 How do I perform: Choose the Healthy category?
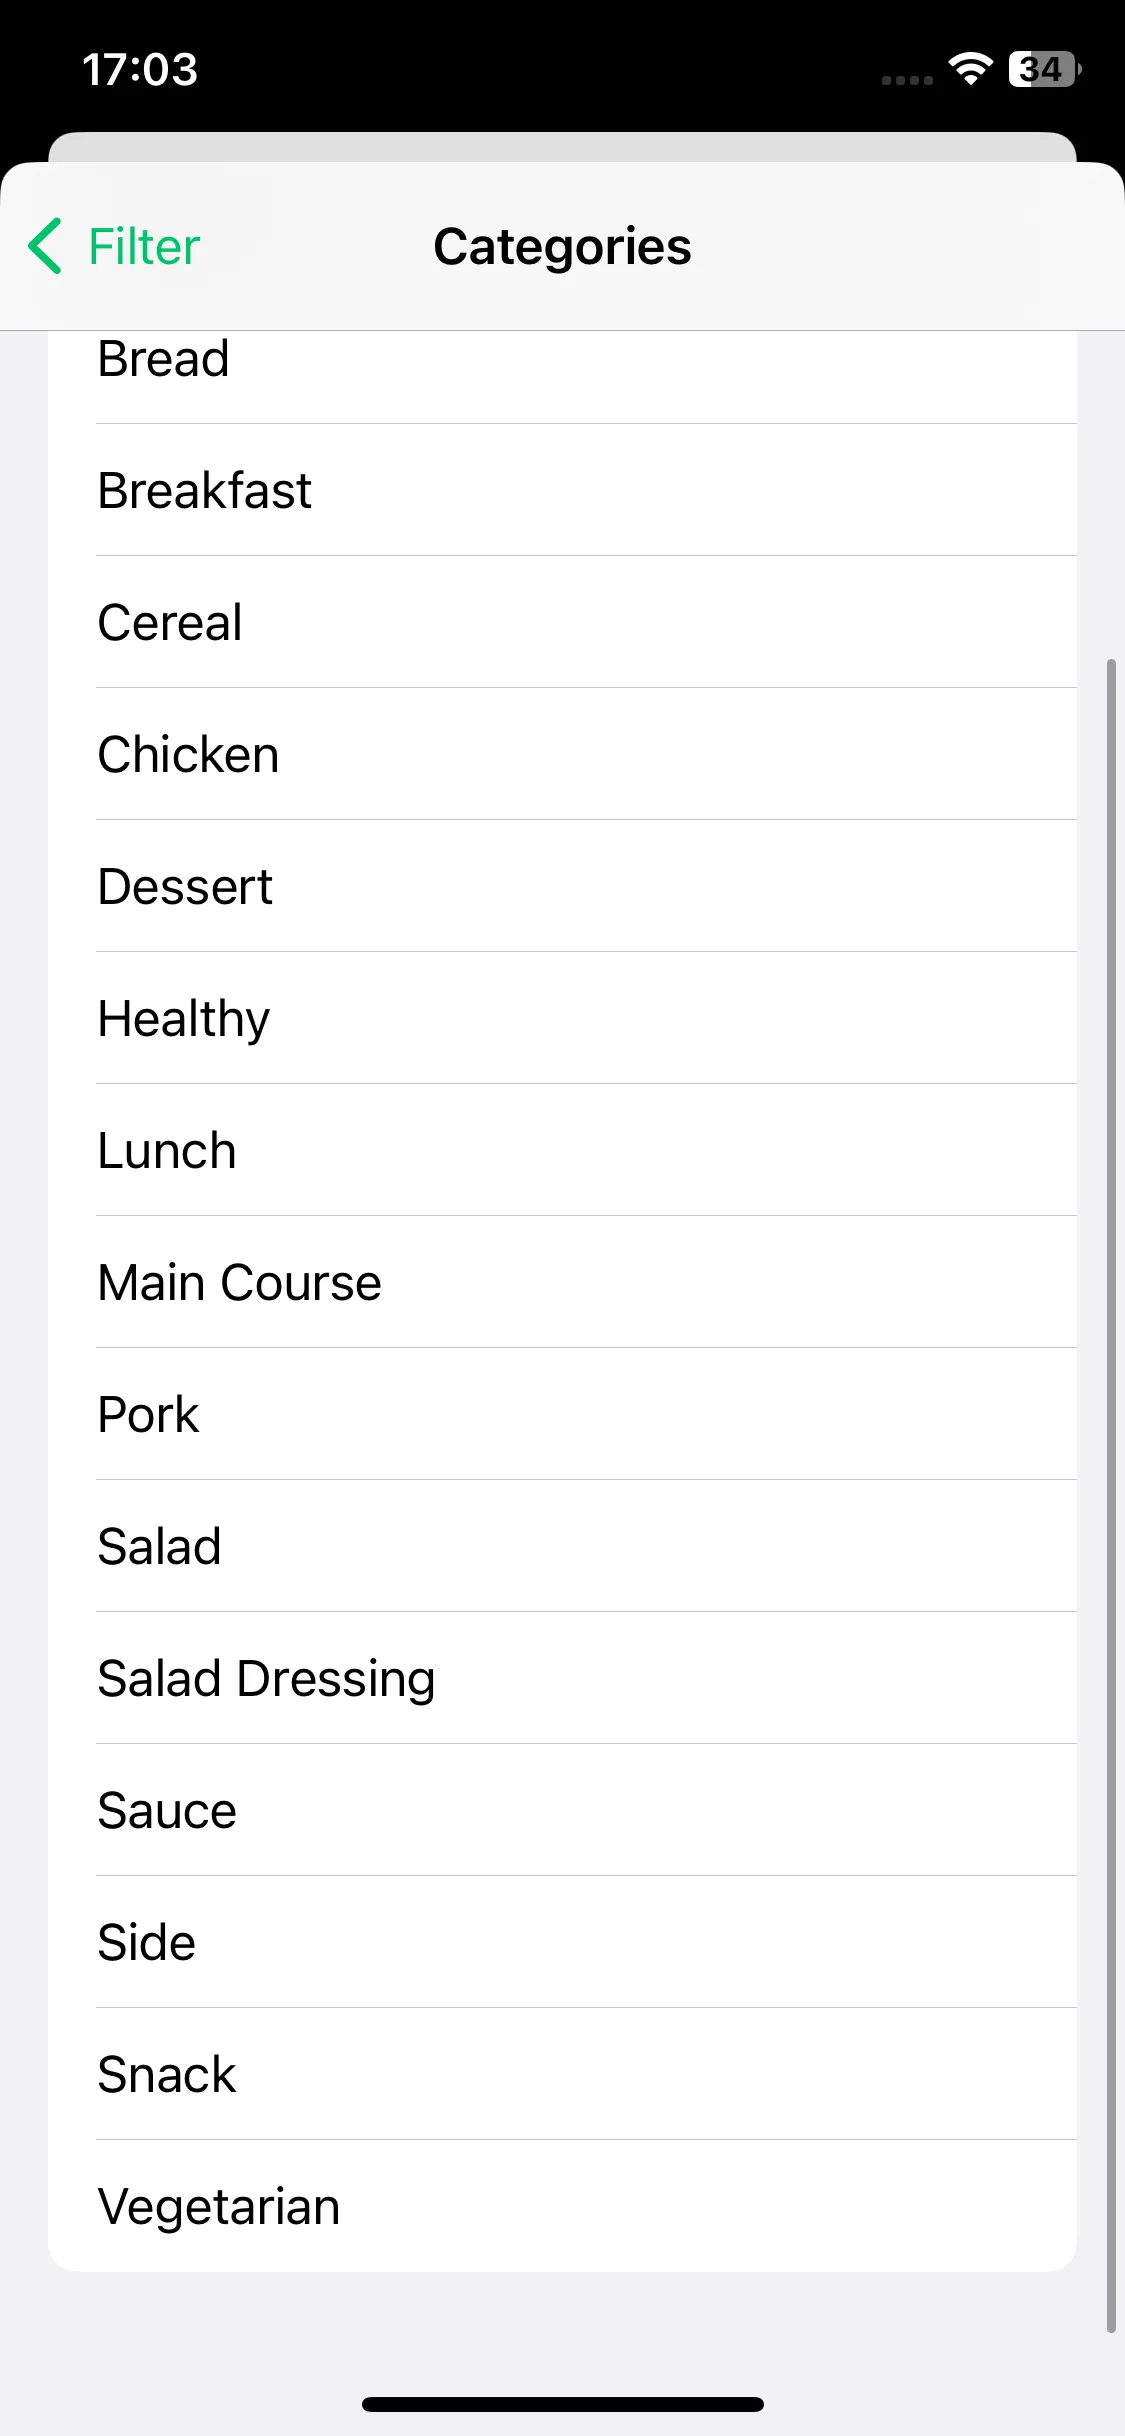562,1018
